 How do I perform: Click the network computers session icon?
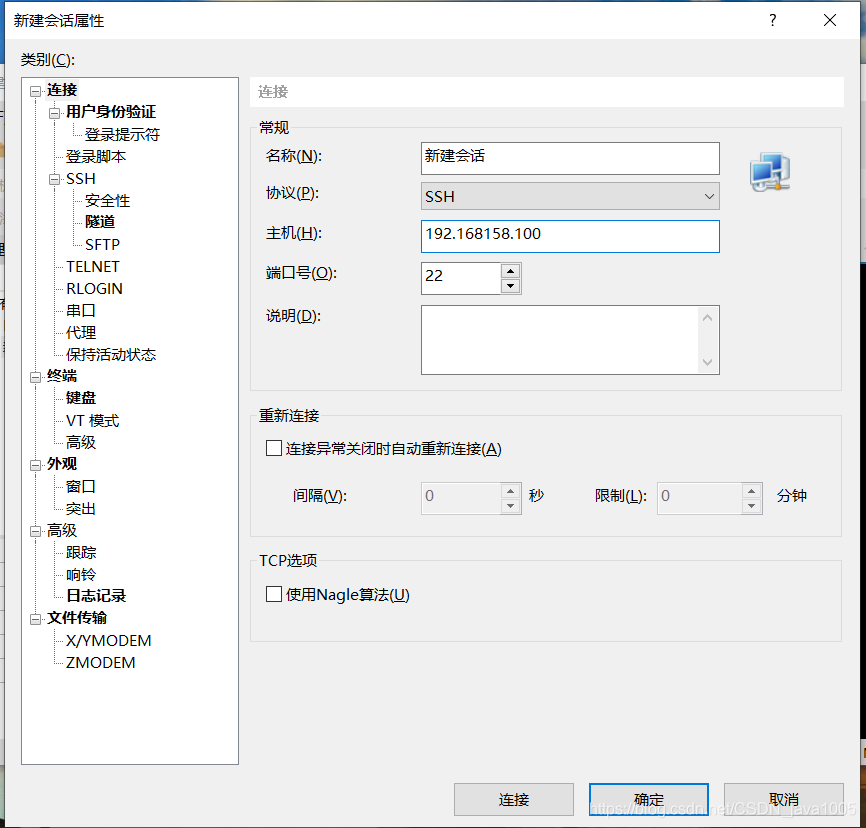770,172
